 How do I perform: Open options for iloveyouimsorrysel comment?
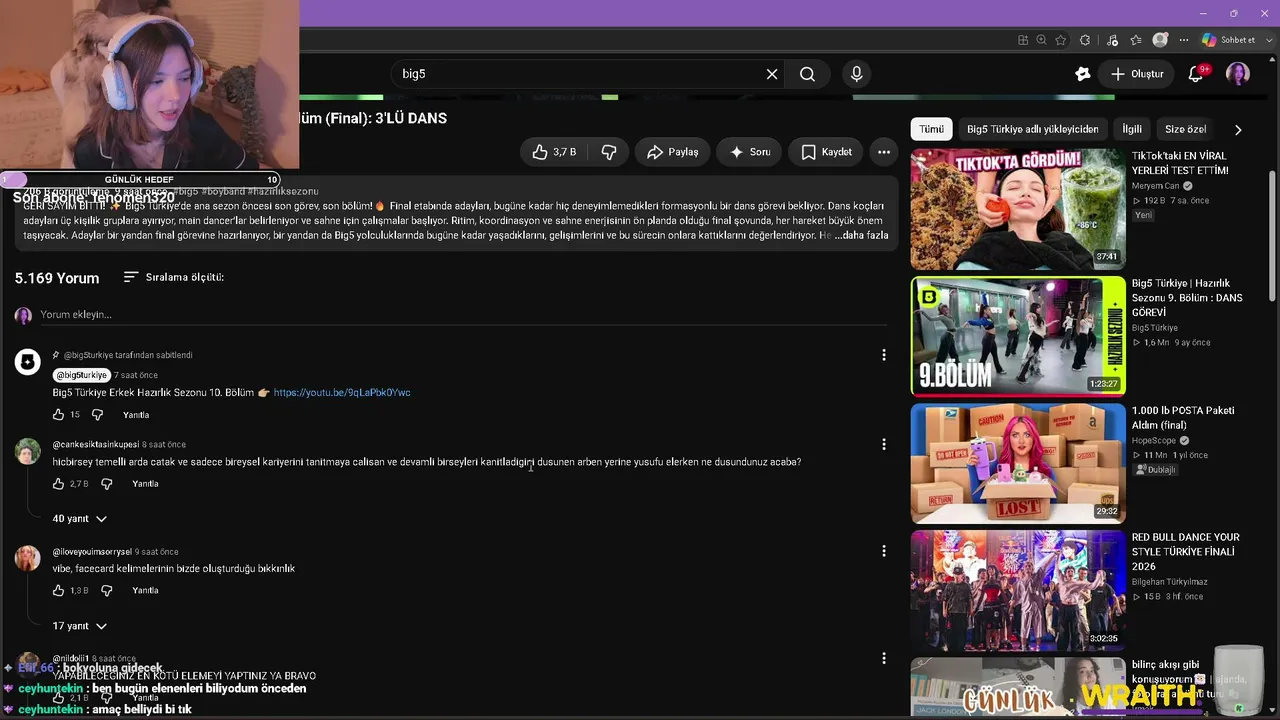tap(883, 551)
